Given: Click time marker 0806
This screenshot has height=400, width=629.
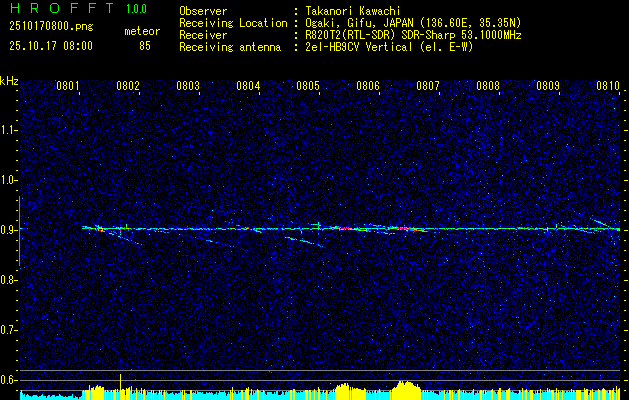Looking at the screenshot, I should point(368,86).
